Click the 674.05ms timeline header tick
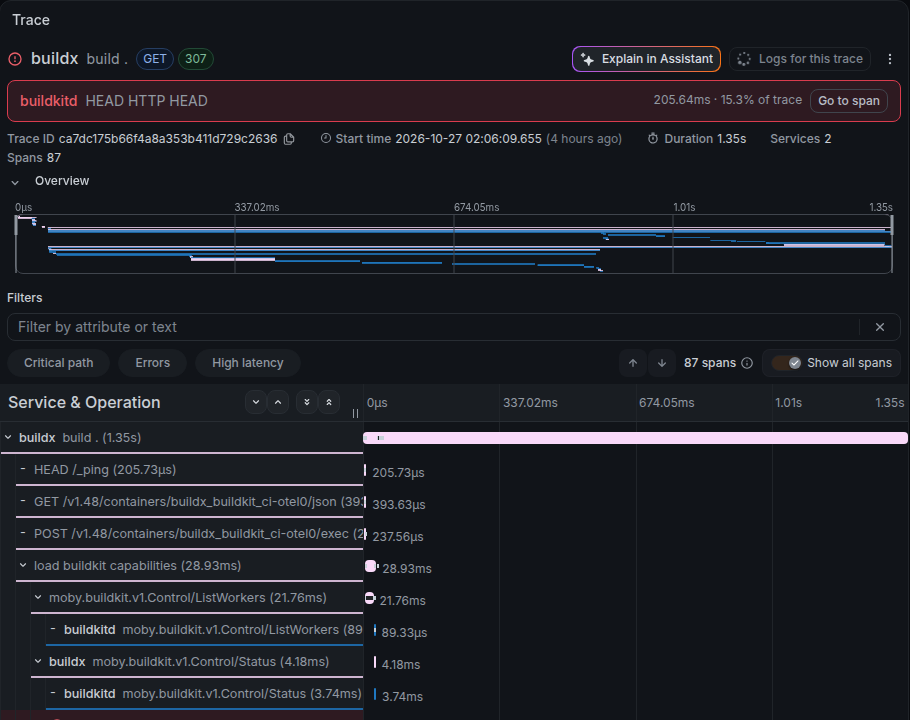 [x=666, y=403]
